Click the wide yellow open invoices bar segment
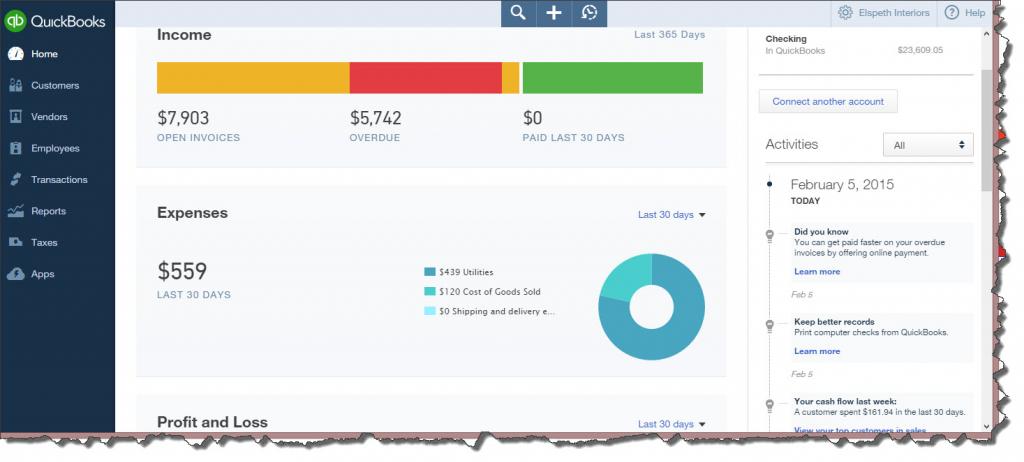The image size is (1024, 462). click(253, 78)
